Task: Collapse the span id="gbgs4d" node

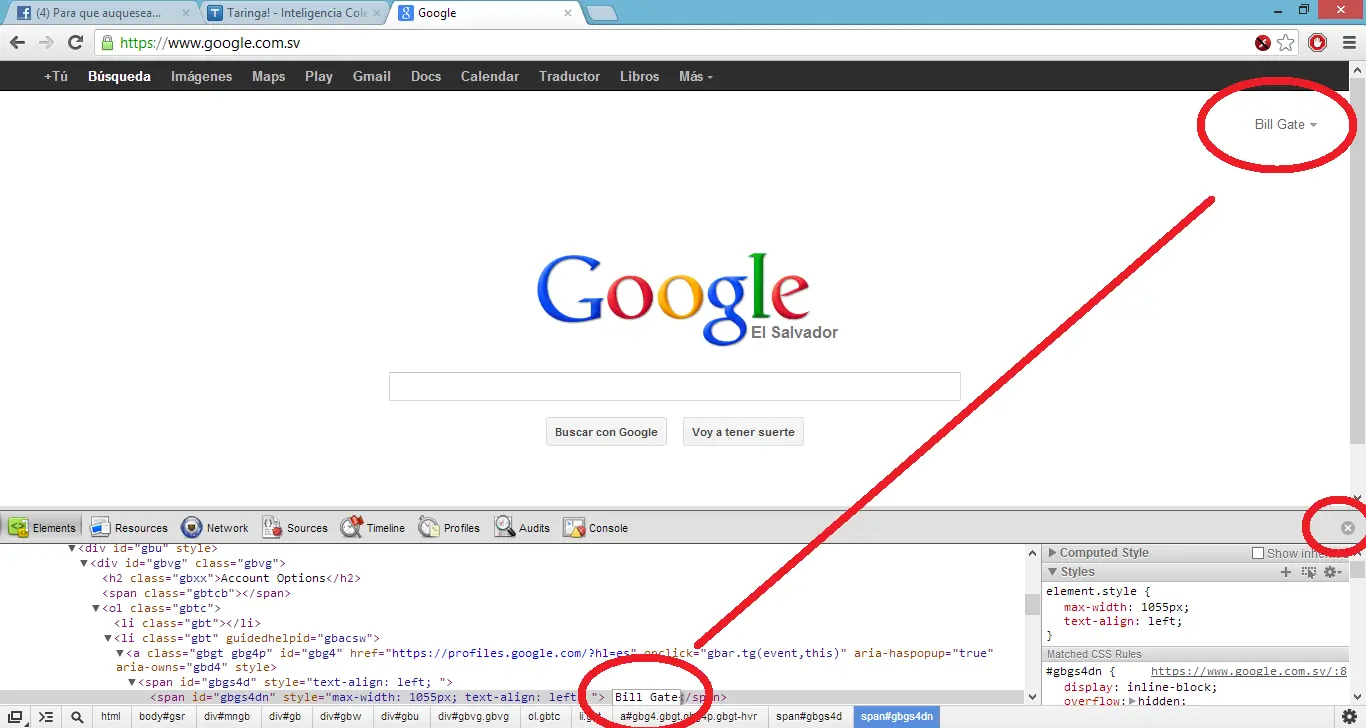Action: [x=132, y=682]
